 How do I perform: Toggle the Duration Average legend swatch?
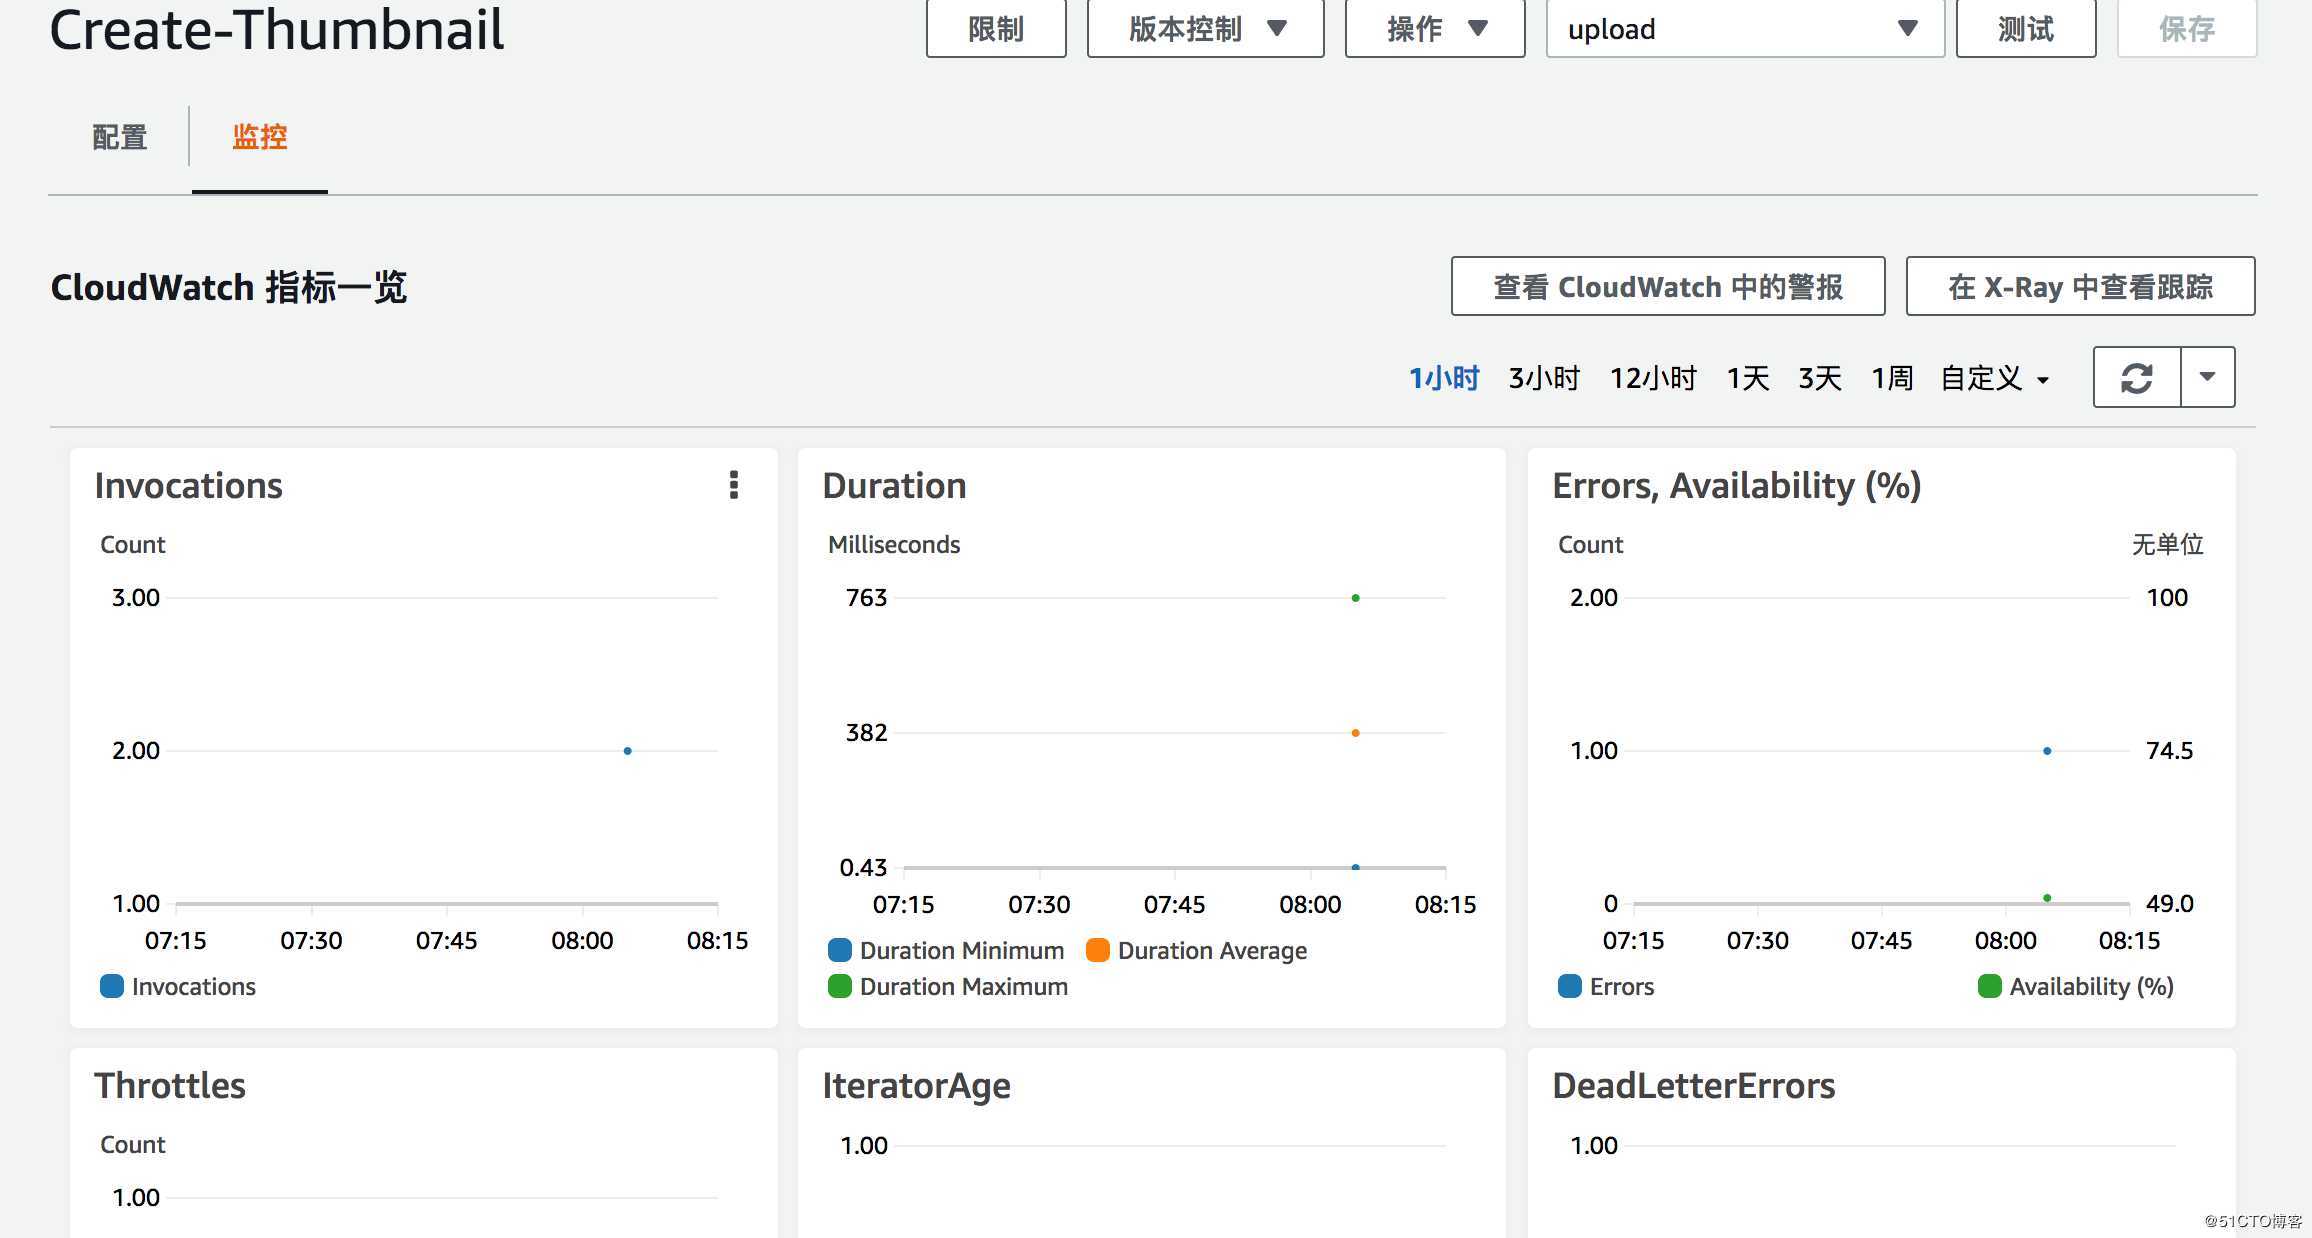pyautogui.click(x=1098, y=950)
